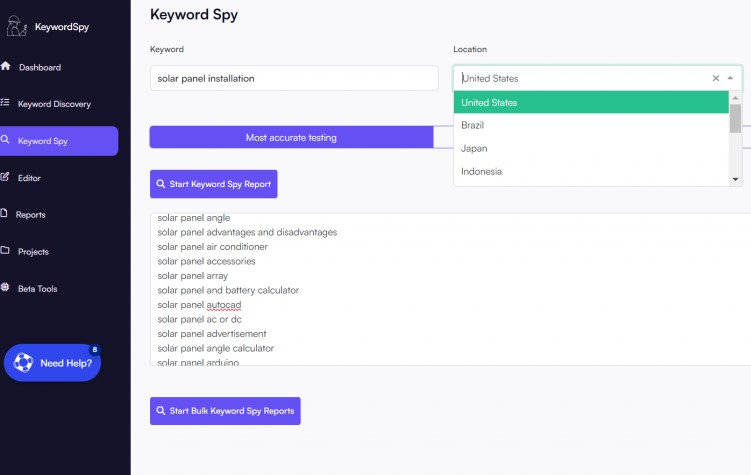Select United States from location list

click(x=590, y=102)
